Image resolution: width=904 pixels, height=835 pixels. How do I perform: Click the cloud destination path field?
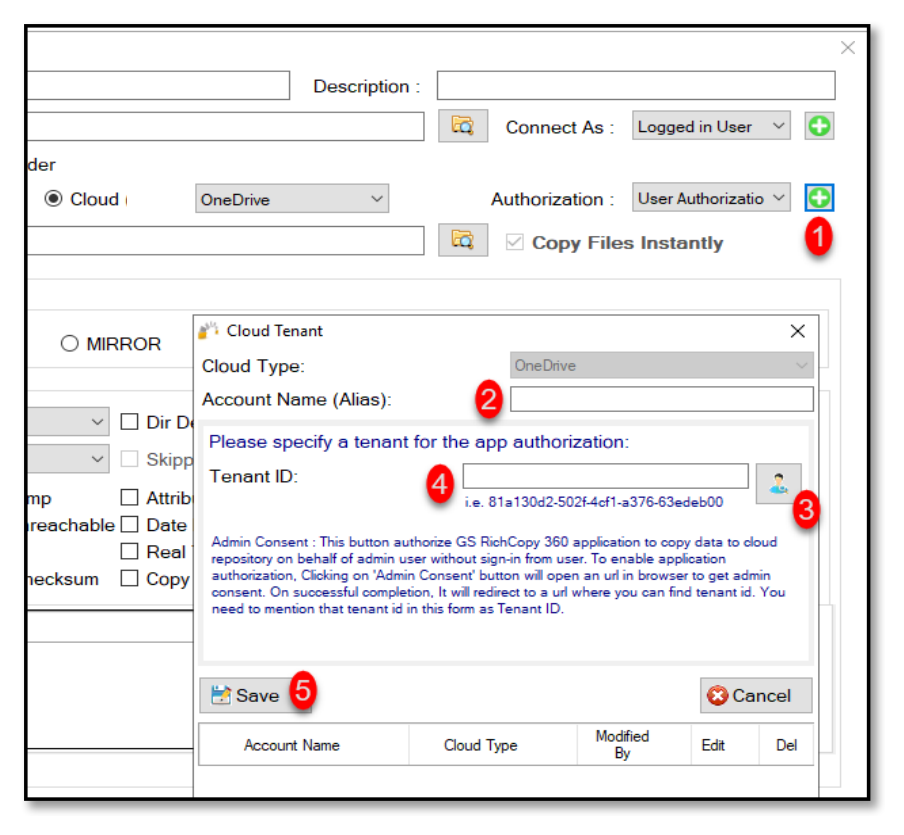(225, 240)
